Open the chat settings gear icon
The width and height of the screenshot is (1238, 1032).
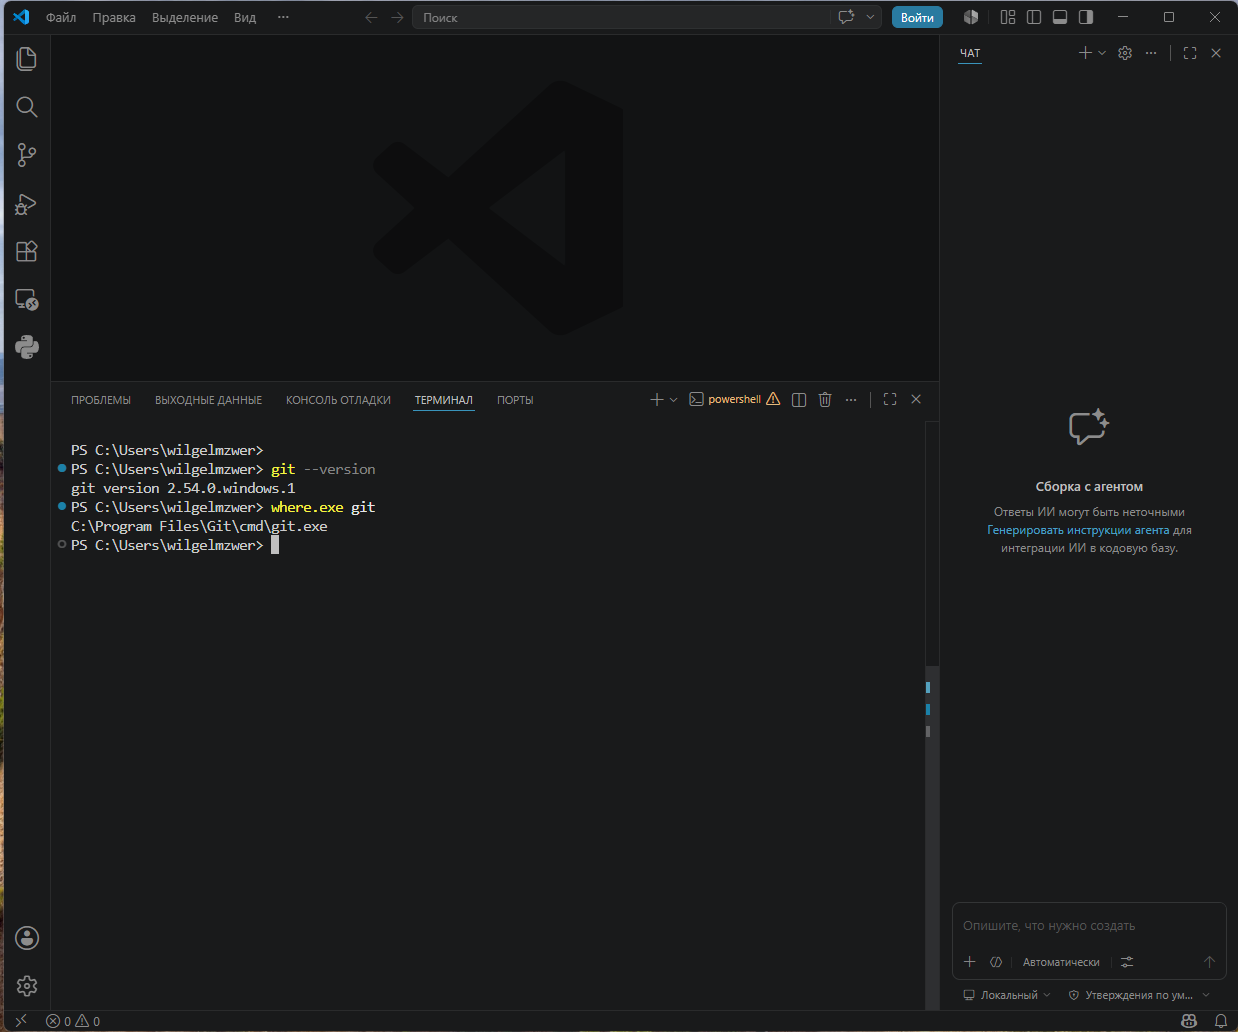[x=1125, y=53]
